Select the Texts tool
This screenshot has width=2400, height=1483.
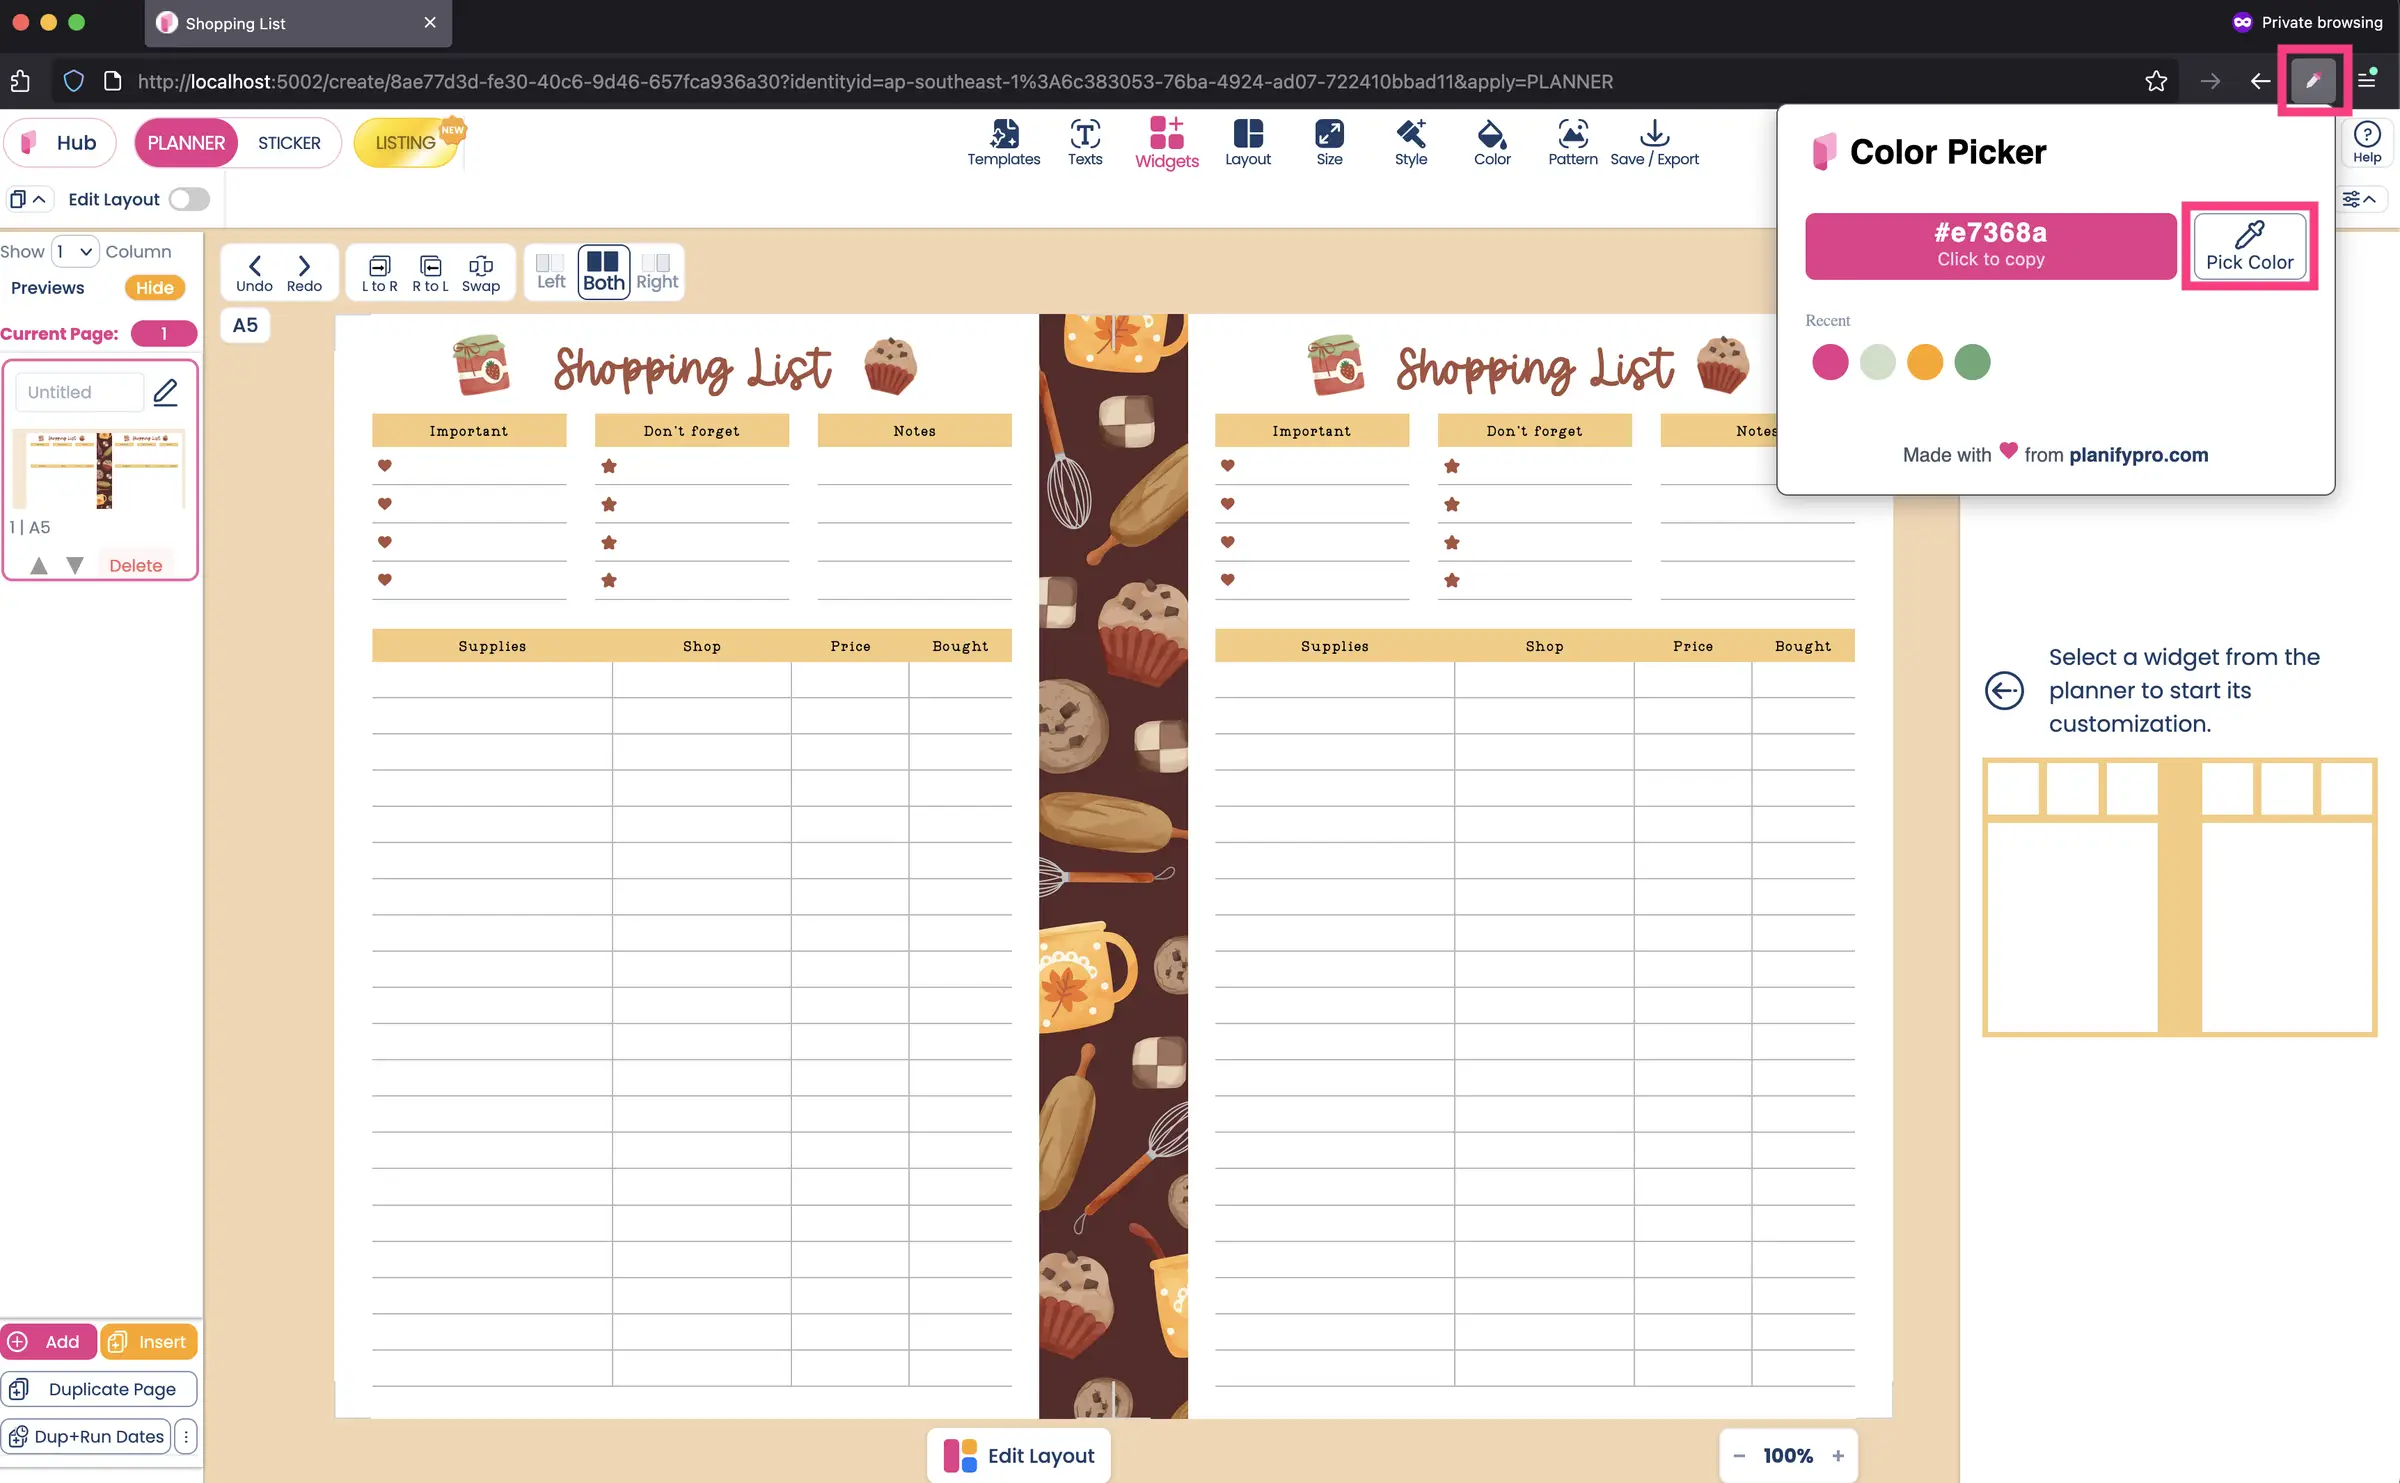click(x=1084, y=142)
